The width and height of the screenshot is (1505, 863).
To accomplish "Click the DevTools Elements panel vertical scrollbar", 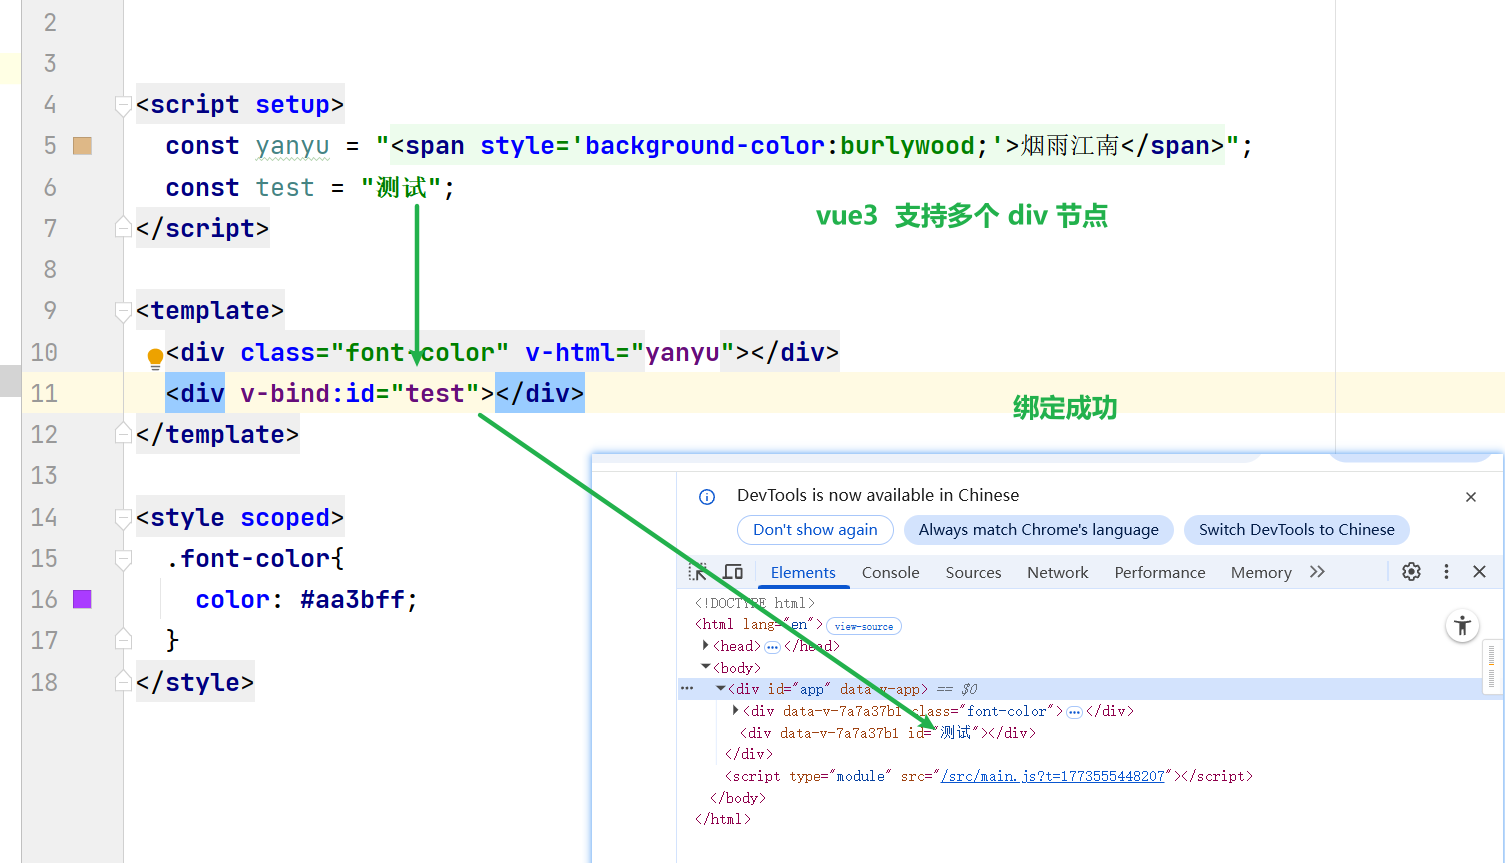I will point(1491,666).
